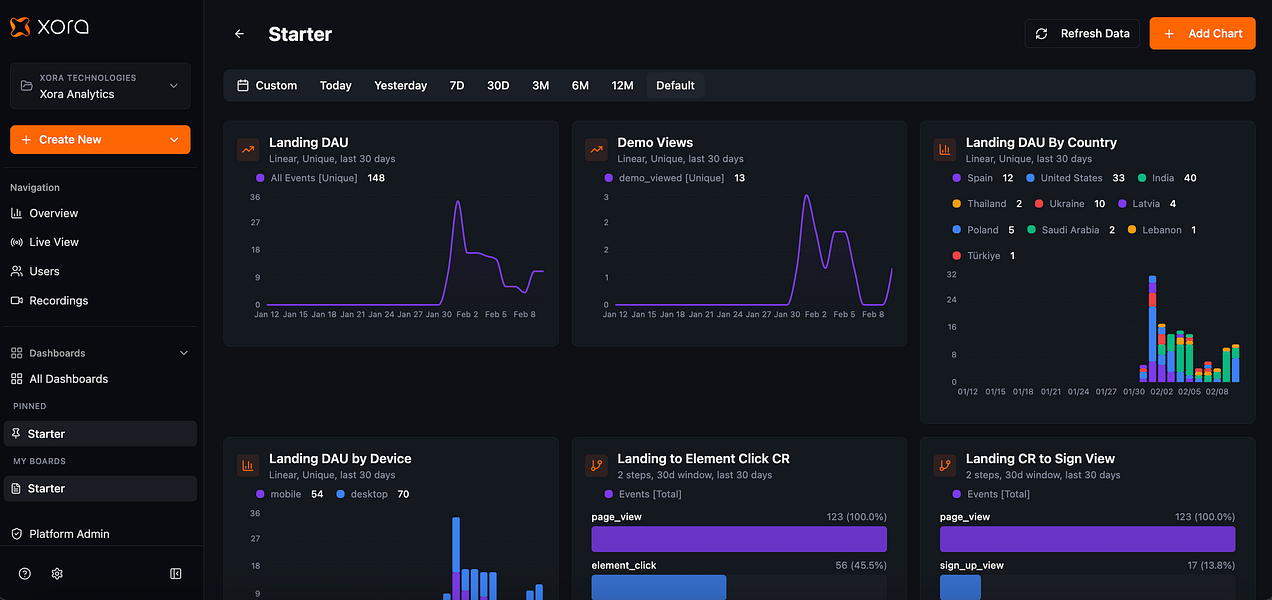Click the Latvia legend color dot
The height and width of the screenshot is (600, 1272).
(1121, 204)
